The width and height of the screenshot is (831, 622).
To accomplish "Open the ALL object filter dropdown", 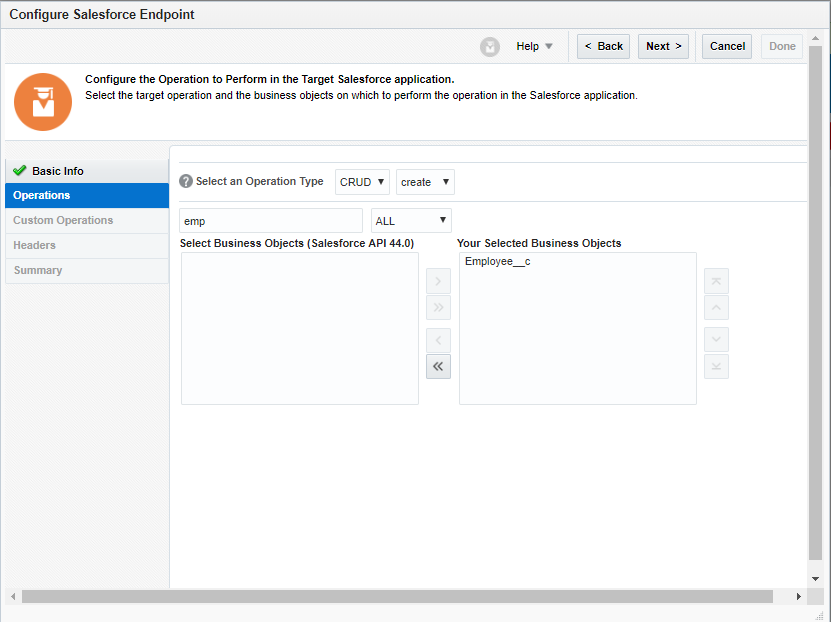I will [411, 221].
